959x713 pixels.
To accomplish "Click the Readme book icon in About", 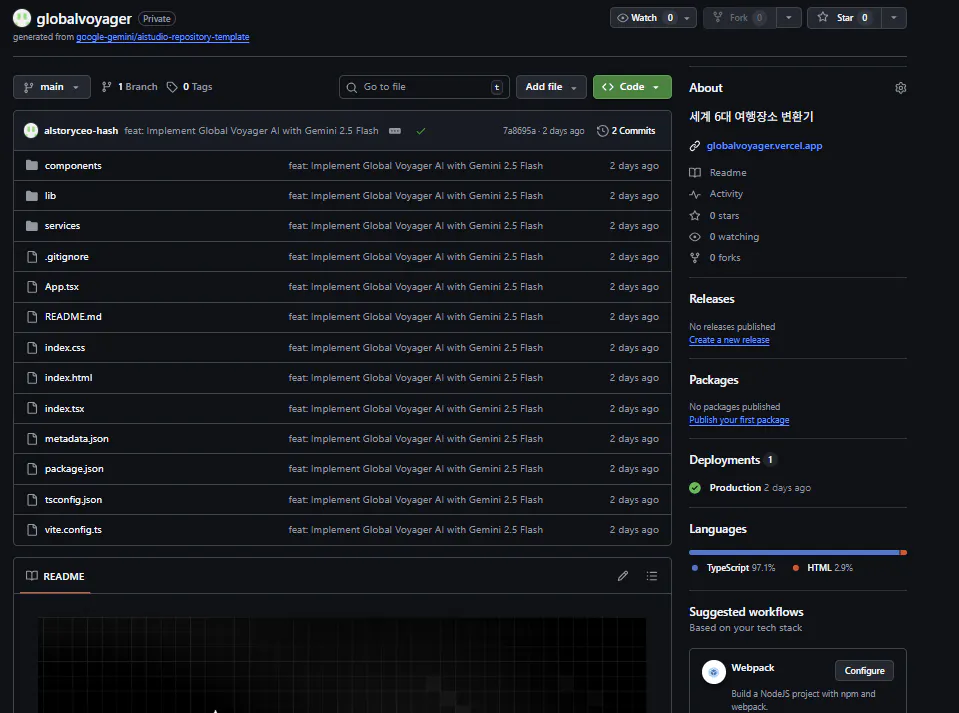I will tap(695, 172).
